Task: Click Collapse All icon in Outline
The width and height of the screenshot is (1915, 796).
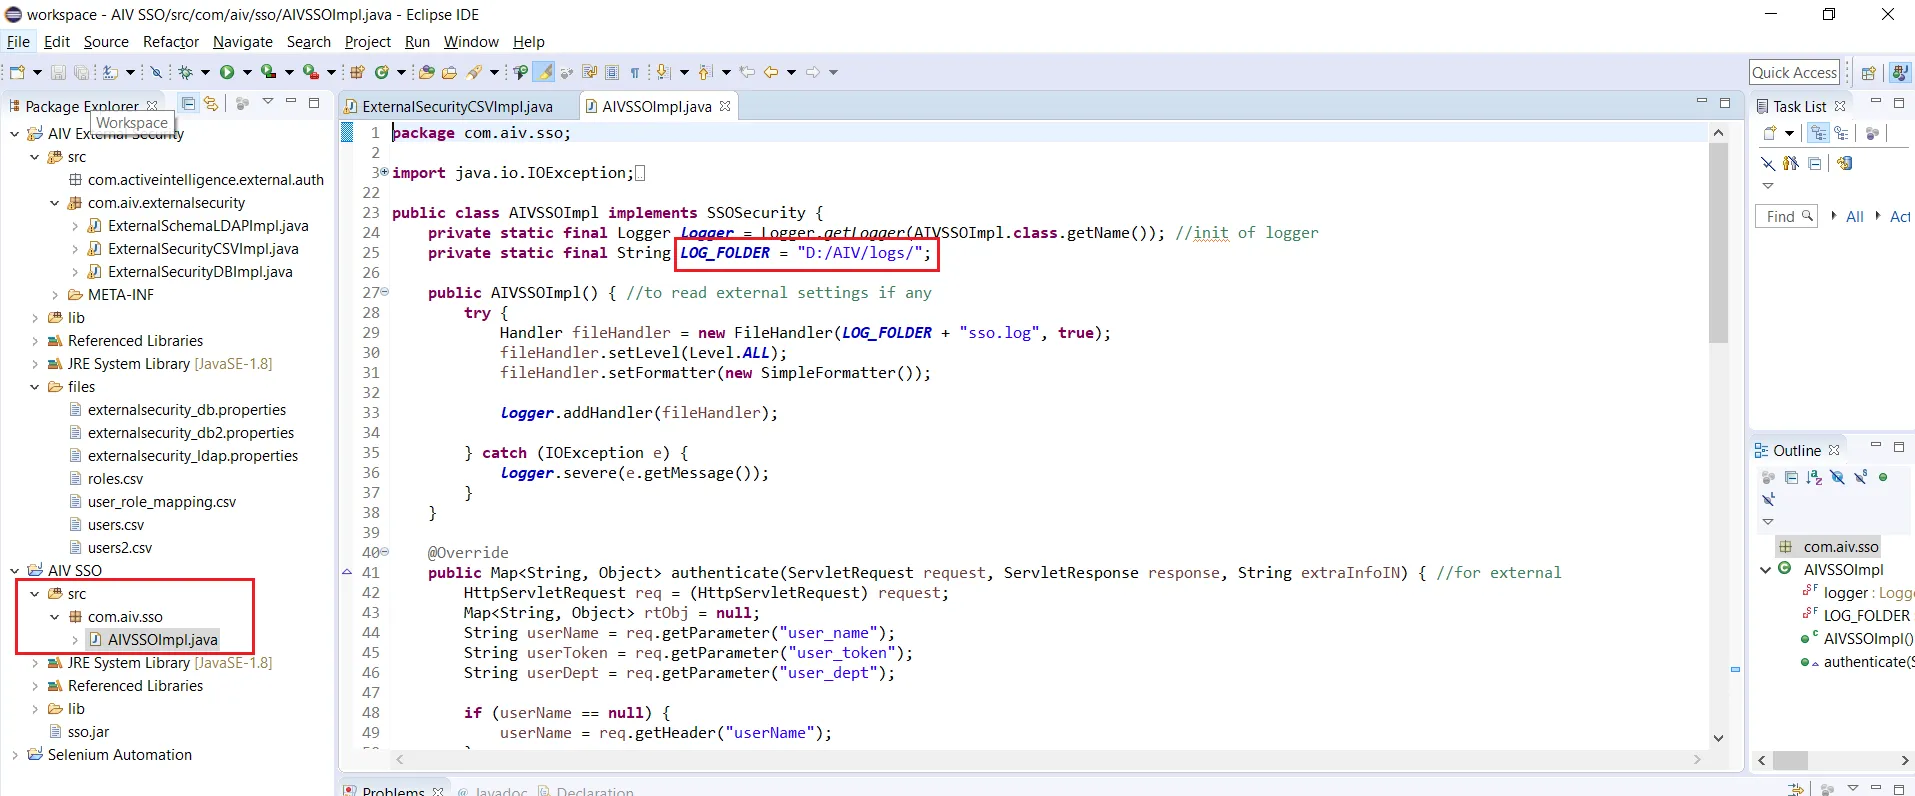Action: click(x=1792, y=477)
